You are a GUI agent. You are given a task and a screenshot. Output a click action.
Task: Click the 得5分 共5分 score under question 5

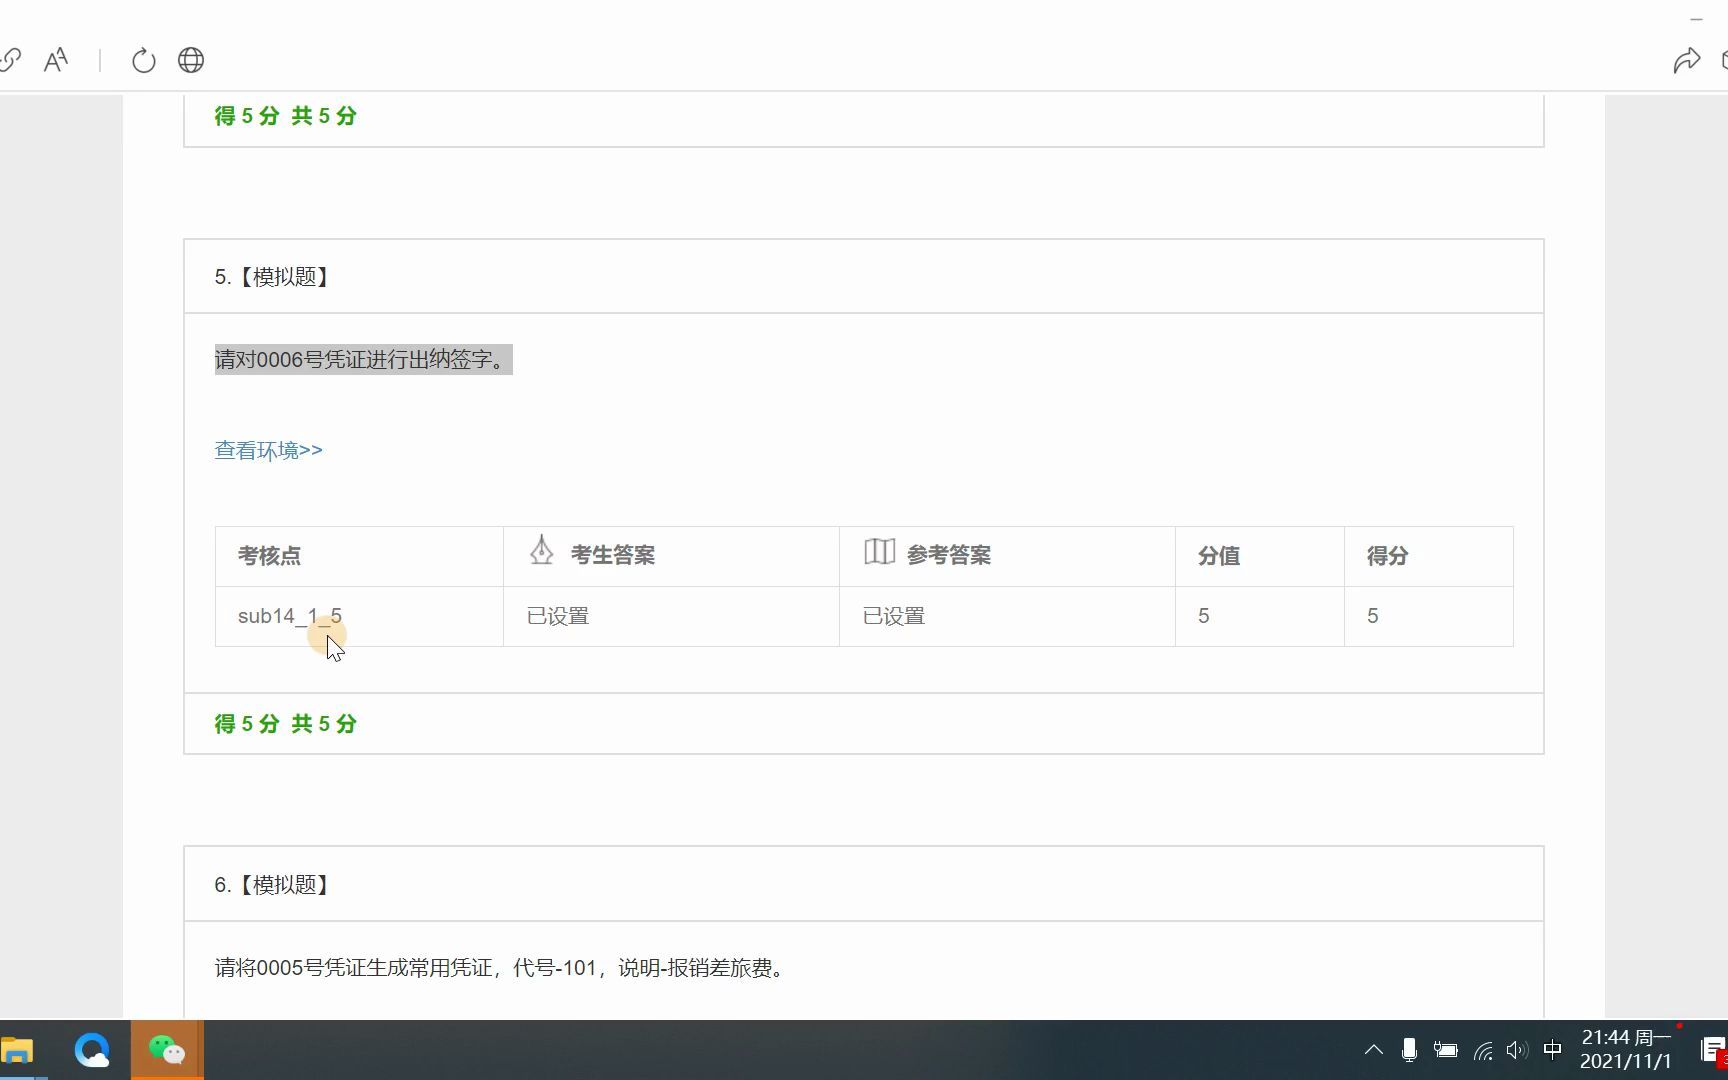[x=285, y=724]
